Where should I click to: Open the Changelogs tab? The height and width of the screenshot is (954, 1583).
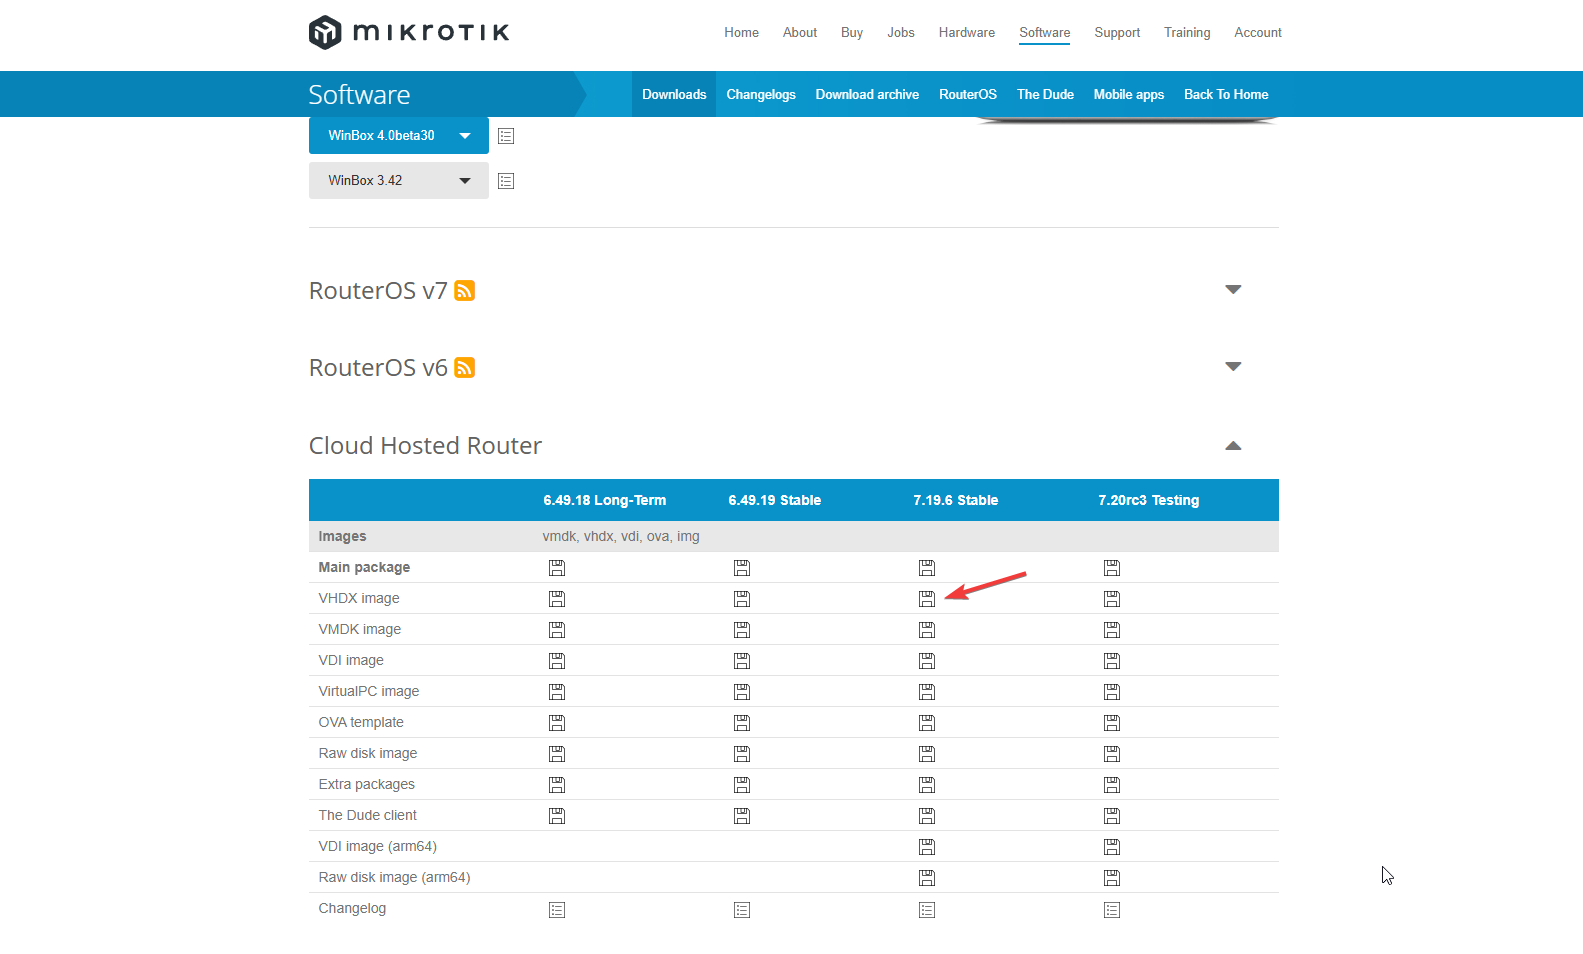pos(761,94)
